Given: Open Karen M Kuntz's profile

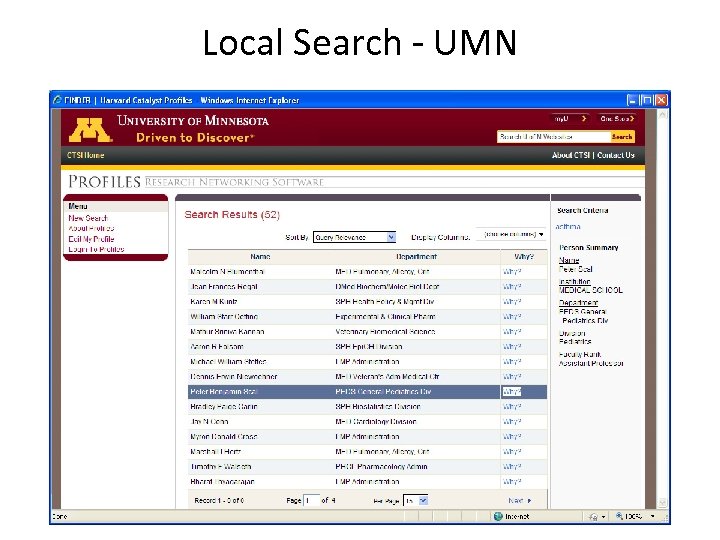Looking at the screenshot, I should [x=214, y=302].
